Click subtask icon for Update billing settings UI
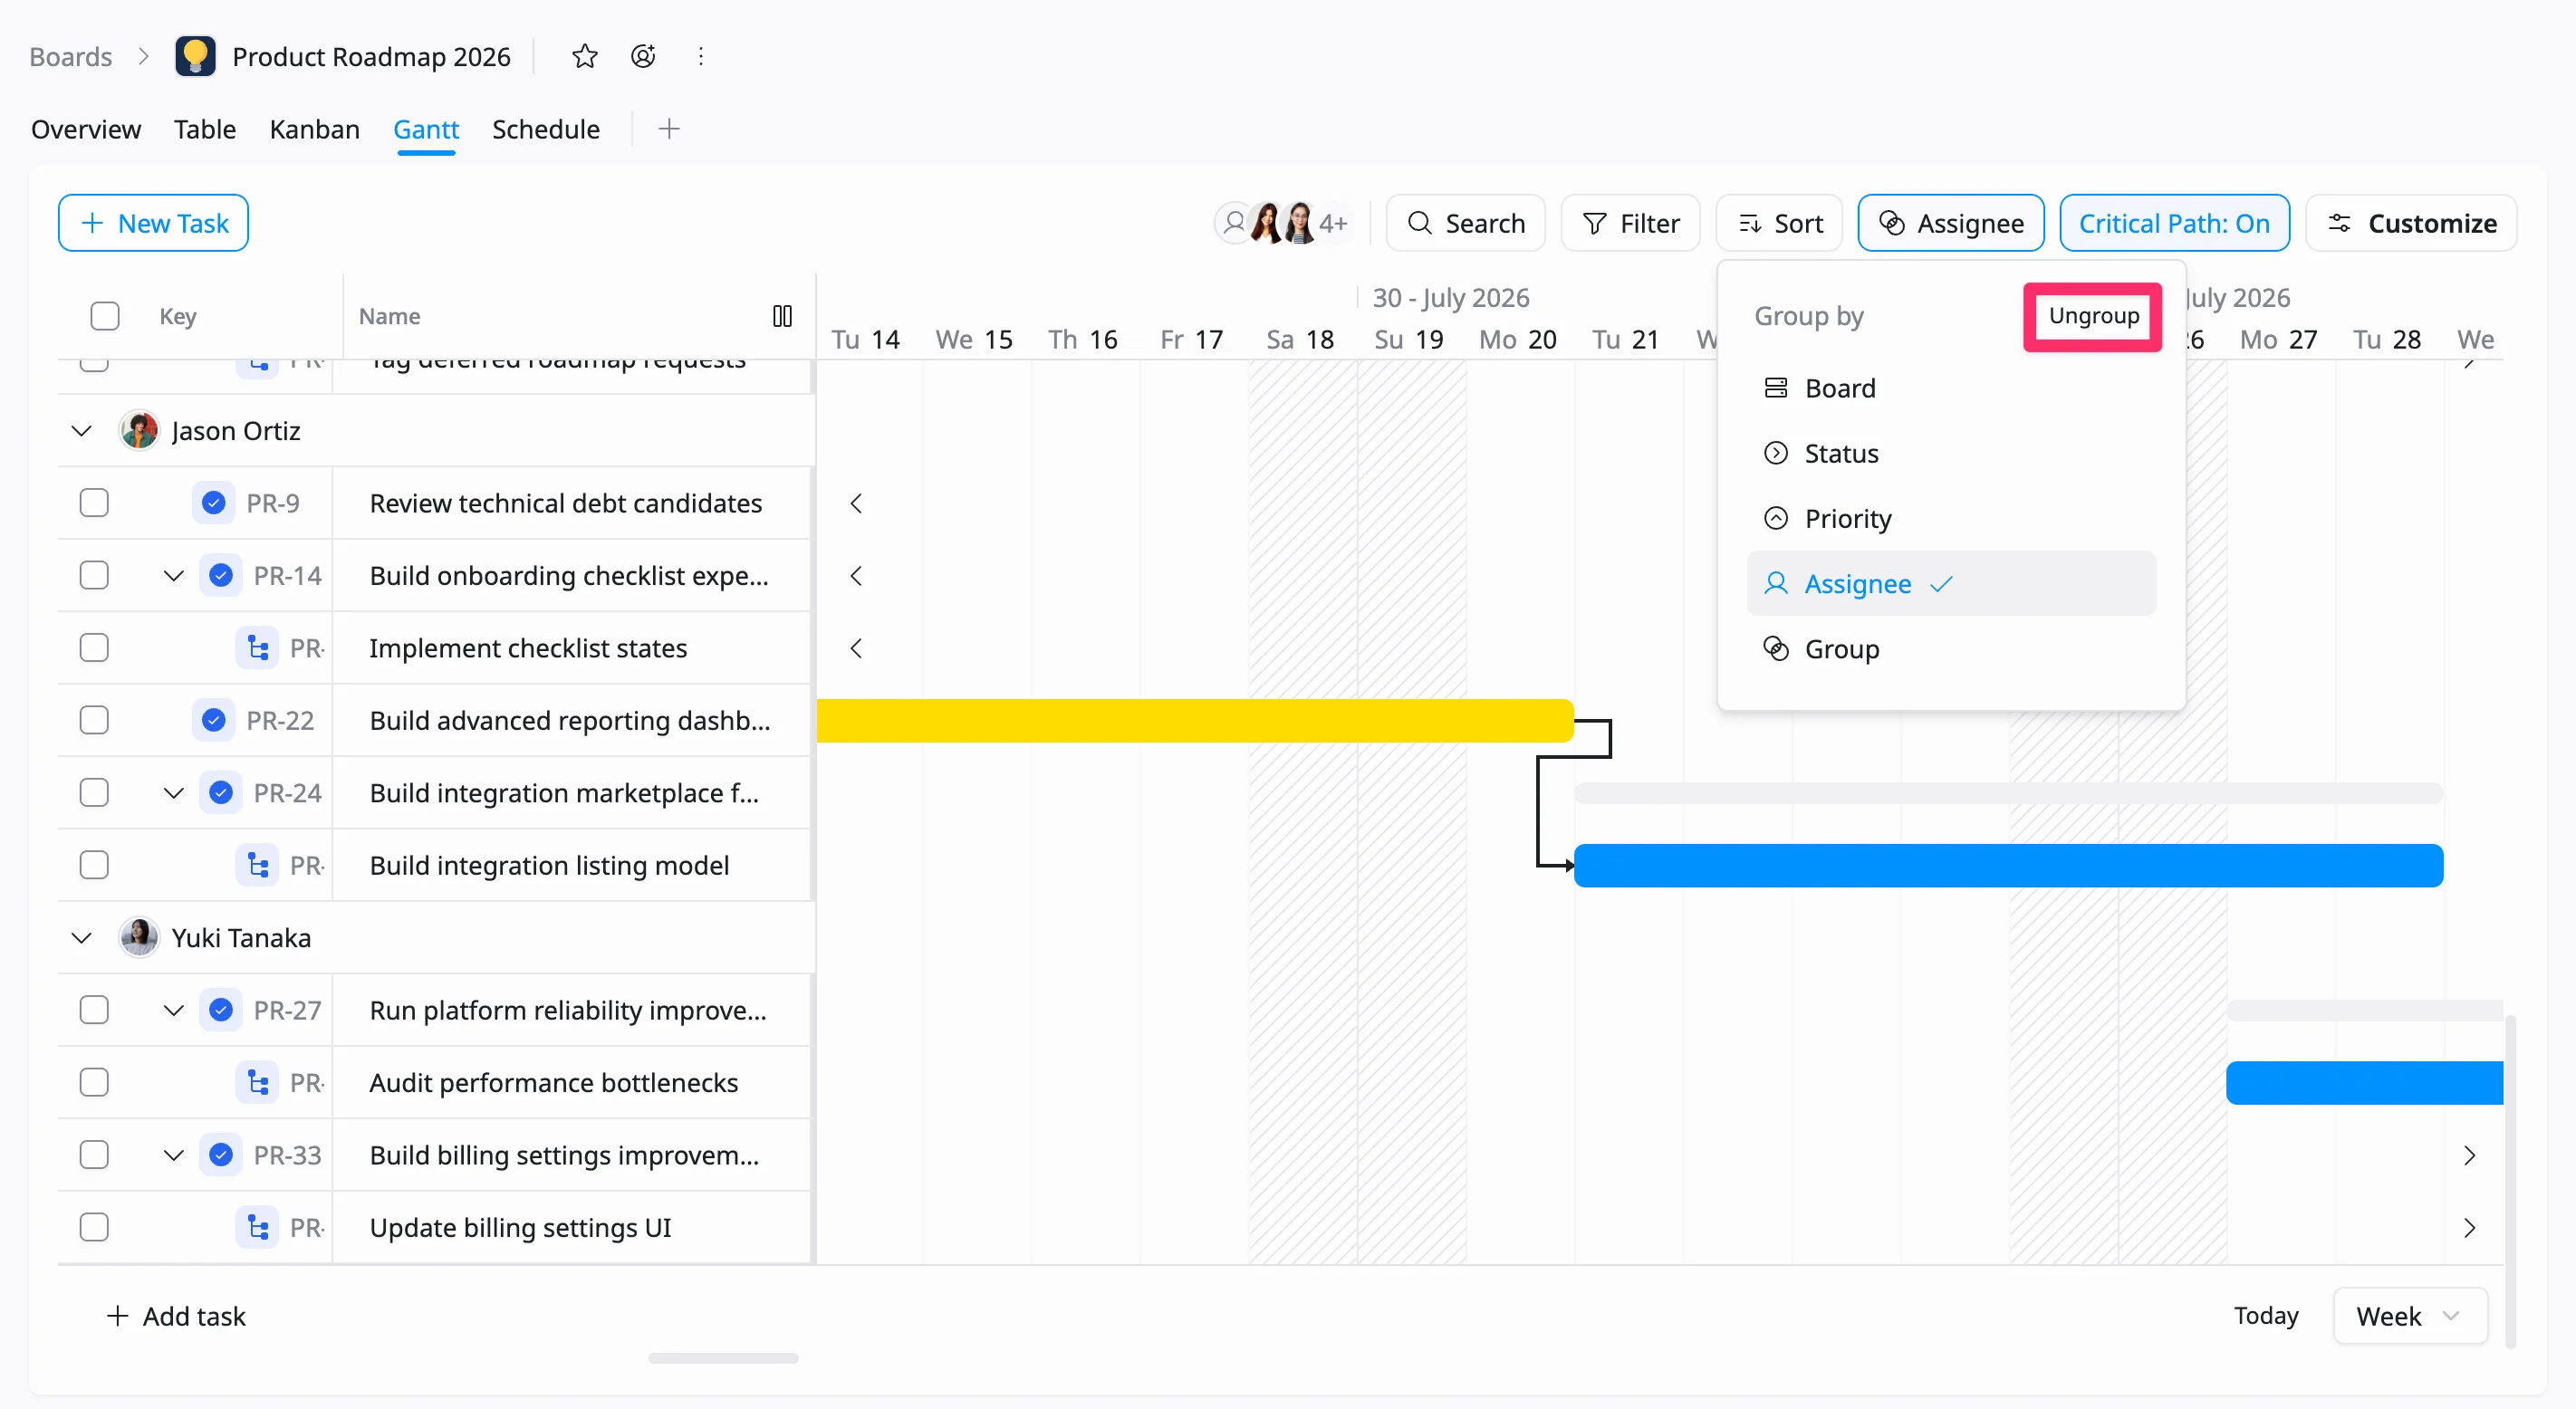Image resolution: width=2576 pixels, height=1409 pixels. pyautogui.click(x=257, y=1227)
